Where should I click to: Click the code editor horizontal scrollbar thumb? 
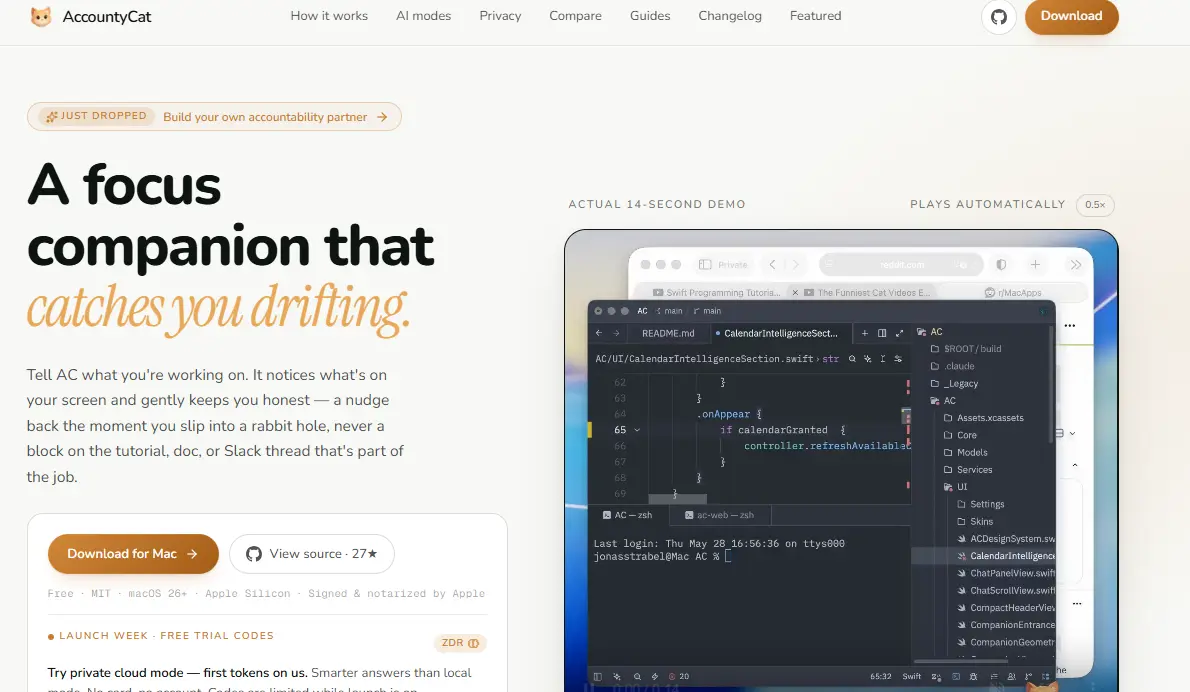coord(677,499)
